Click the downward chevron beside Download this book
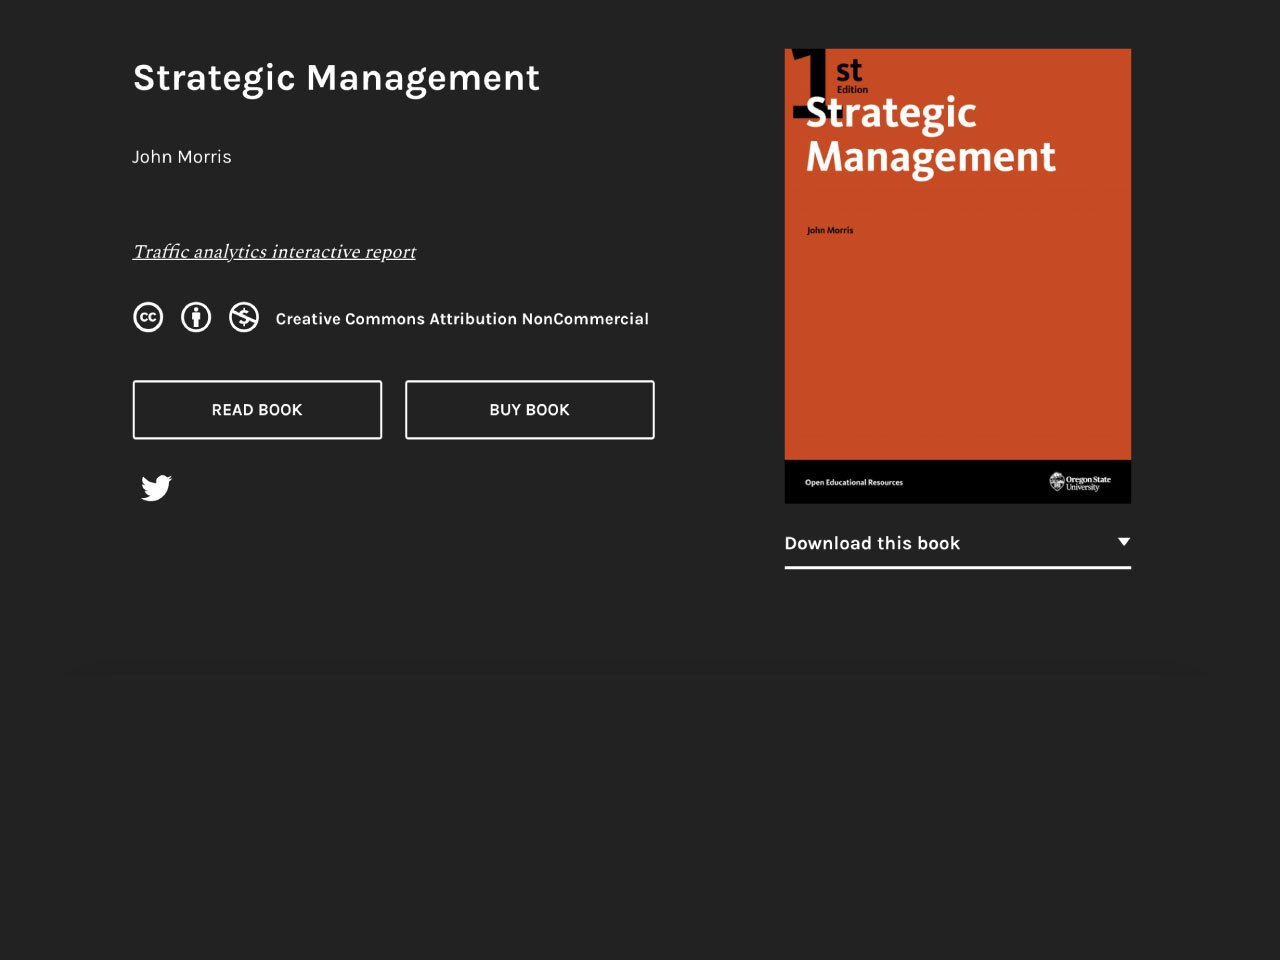This screenshot has width=1280, height=960. coord(1123,542)
